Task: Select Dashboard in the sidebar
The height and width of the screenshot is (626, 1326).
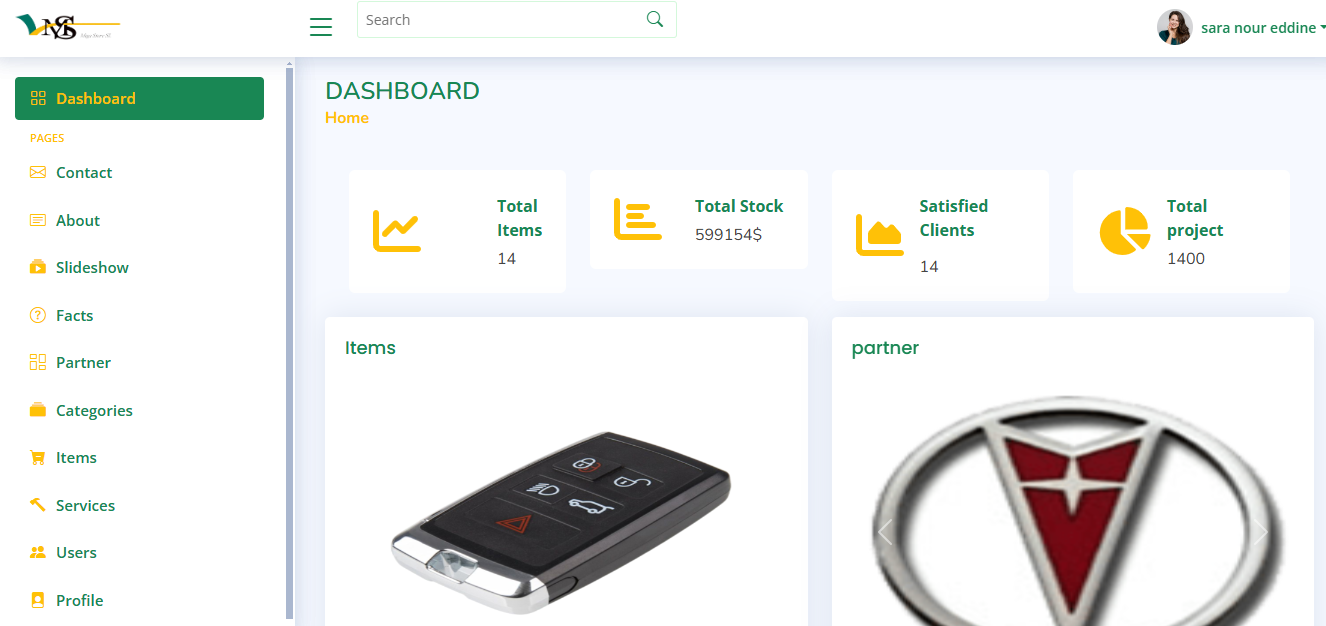Action: (x=139, y=98)
